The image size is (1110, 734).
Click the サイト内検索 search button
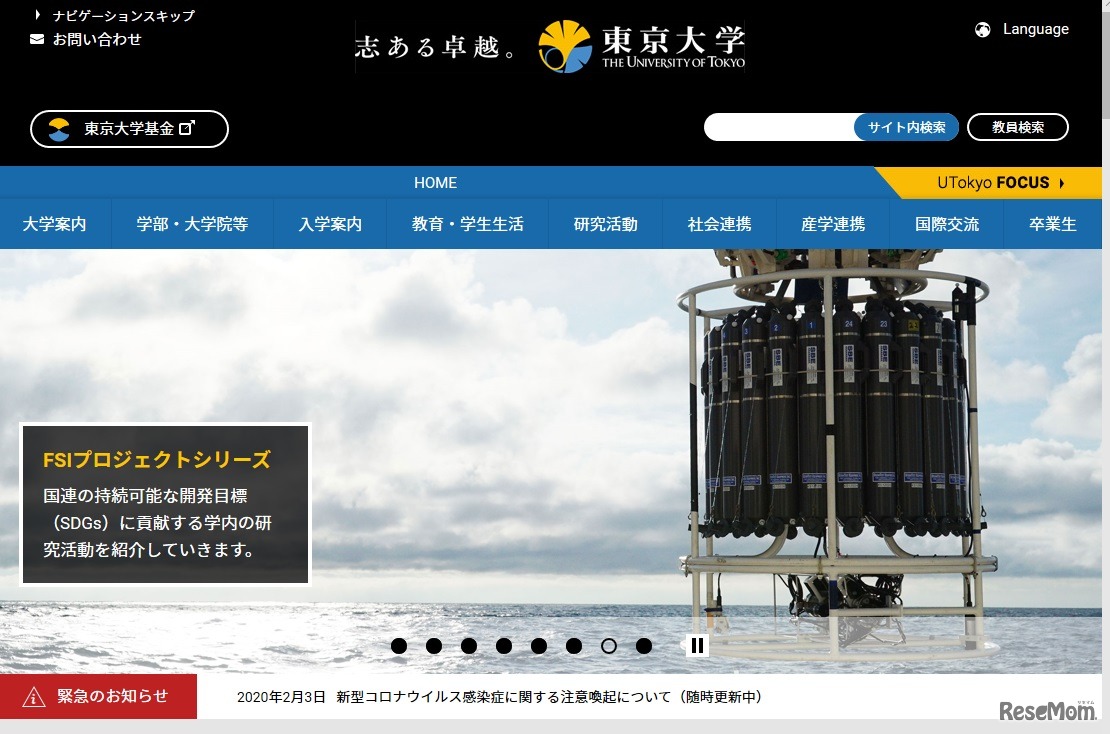pyautogui.click(x=906, y=127)
